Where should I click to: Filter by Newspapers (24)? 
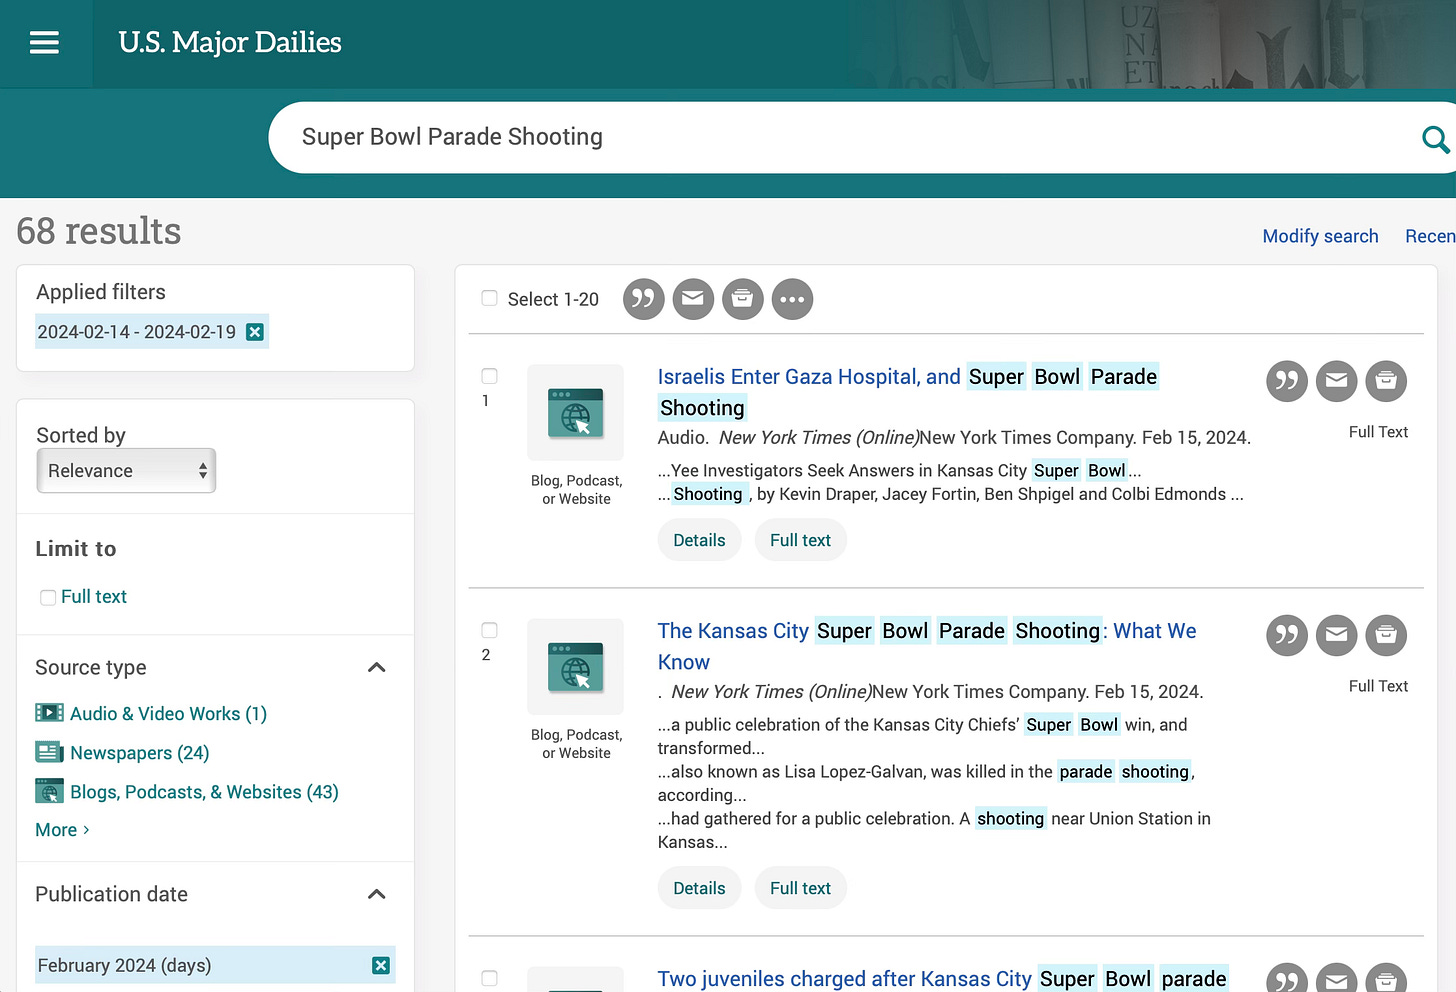point(139,752)
